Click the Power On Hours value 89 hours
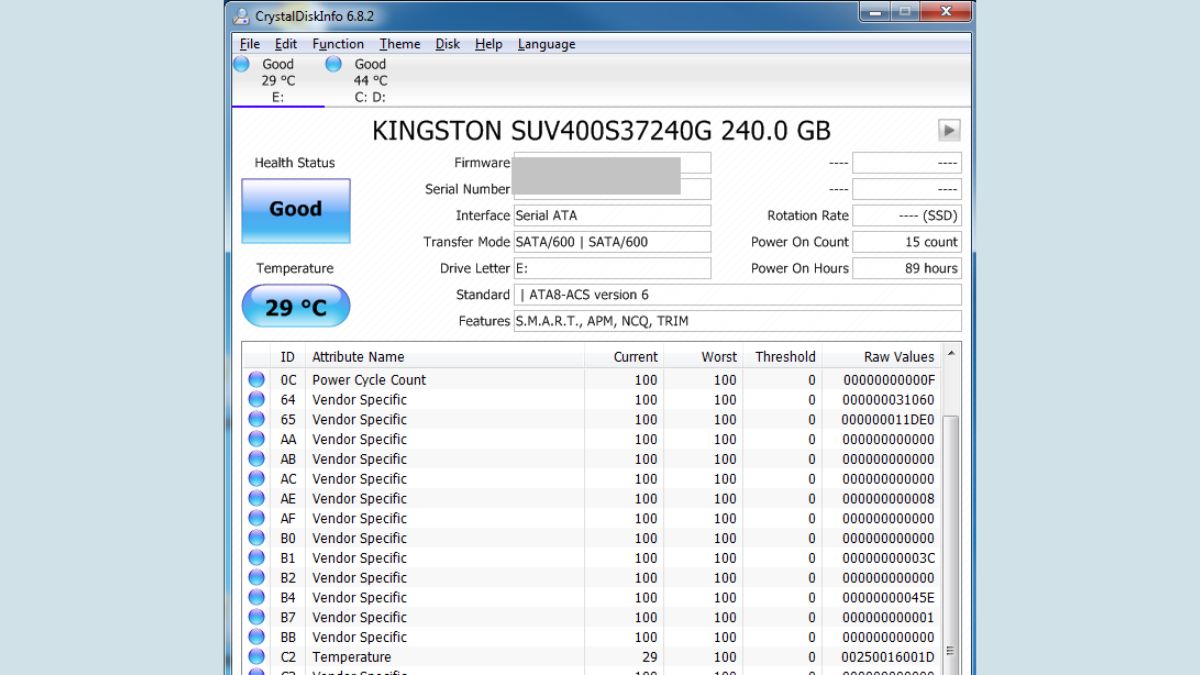This screenshot has width=1200, height=675. (907, 268)
